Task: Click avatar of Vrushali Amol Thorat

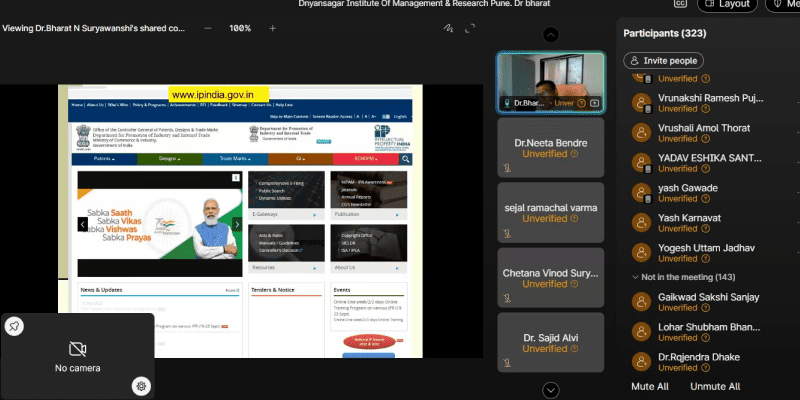Action: tap(641, 133)
